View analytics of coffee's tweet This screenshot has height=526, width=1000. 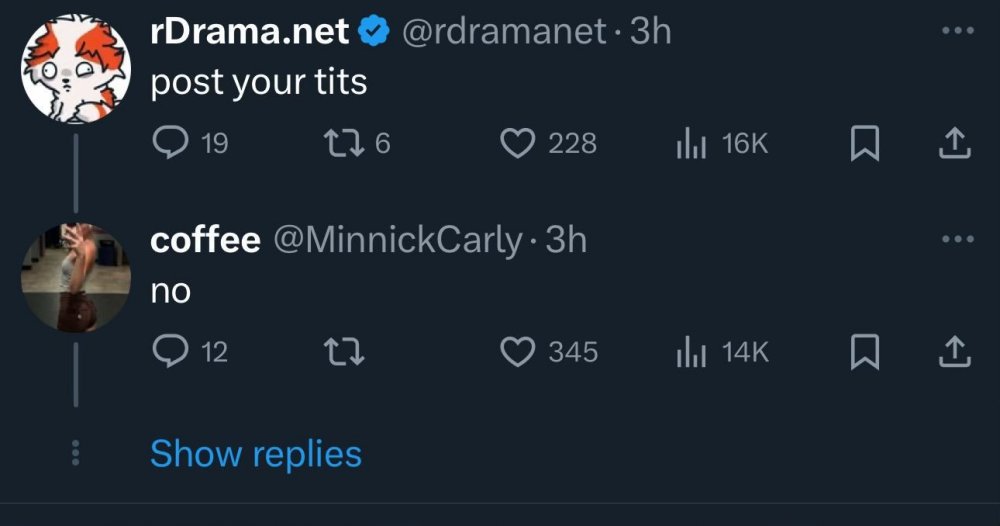692,351
